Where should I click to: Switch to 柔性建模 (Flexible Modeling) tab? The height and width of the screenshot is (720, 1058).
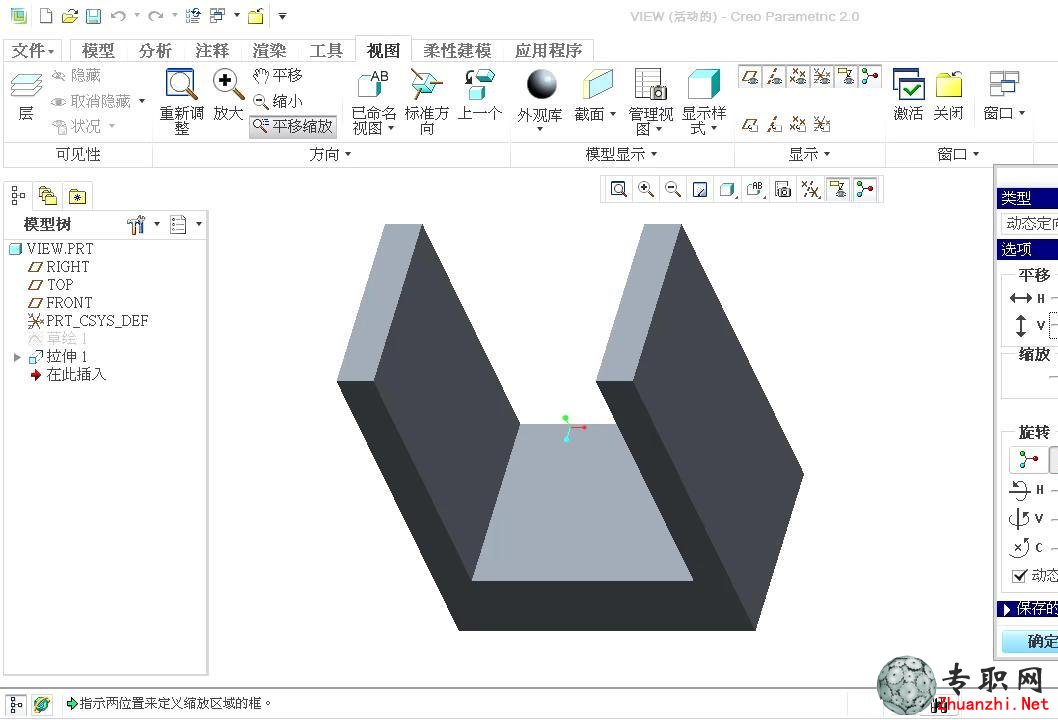[x=457, y=51]
